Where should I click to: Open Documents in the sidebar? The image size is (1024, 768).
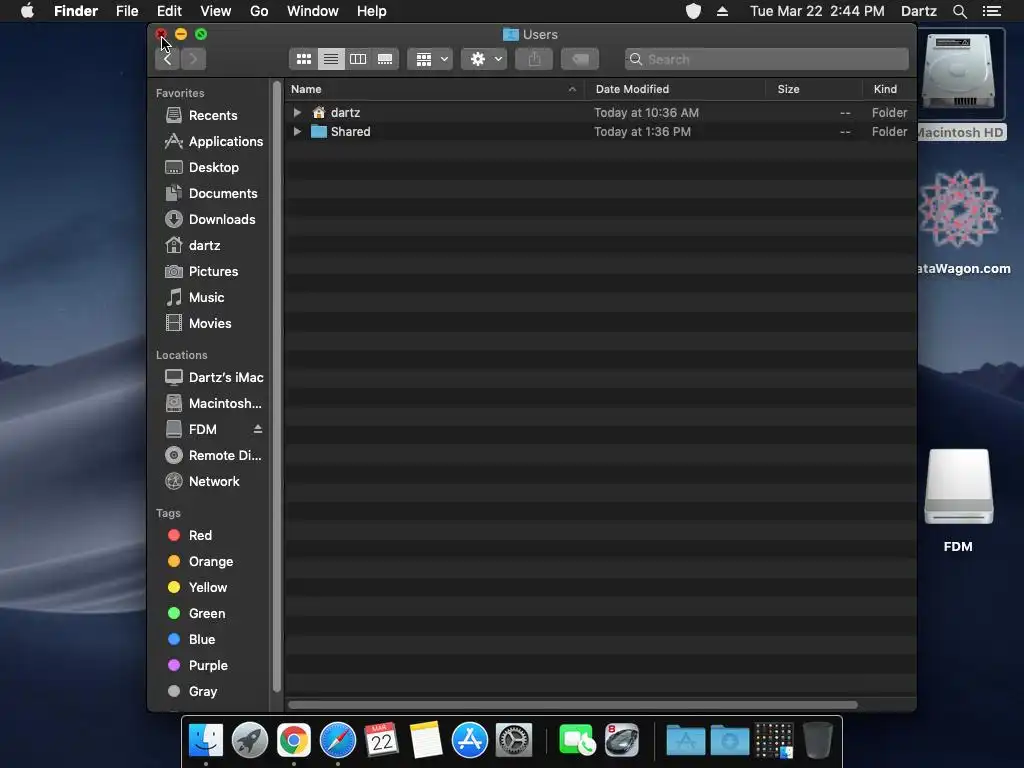tap(212, 194)
